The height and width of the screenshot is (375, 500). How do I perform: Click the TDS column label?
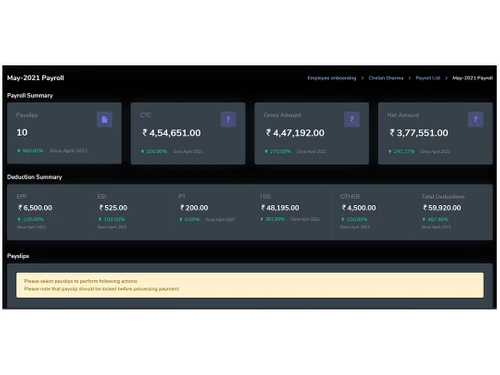pos(265,197)
